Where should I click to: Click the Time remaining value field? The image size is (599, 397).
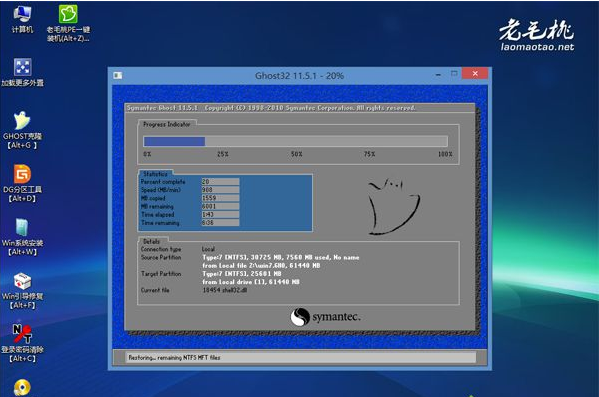220,223
